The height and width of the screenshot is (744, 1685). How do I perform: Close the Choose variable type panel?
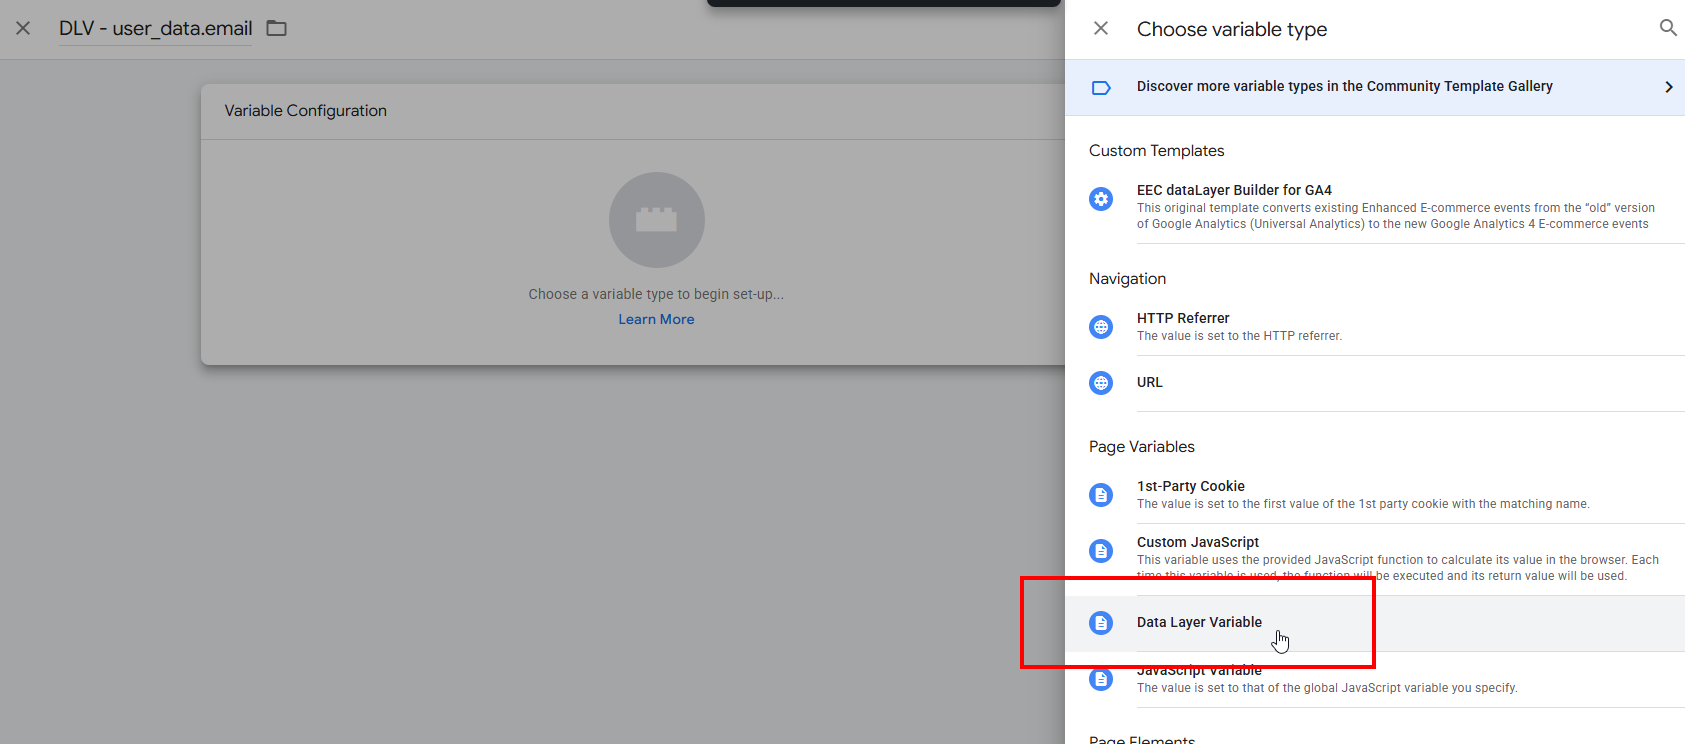1101,28
